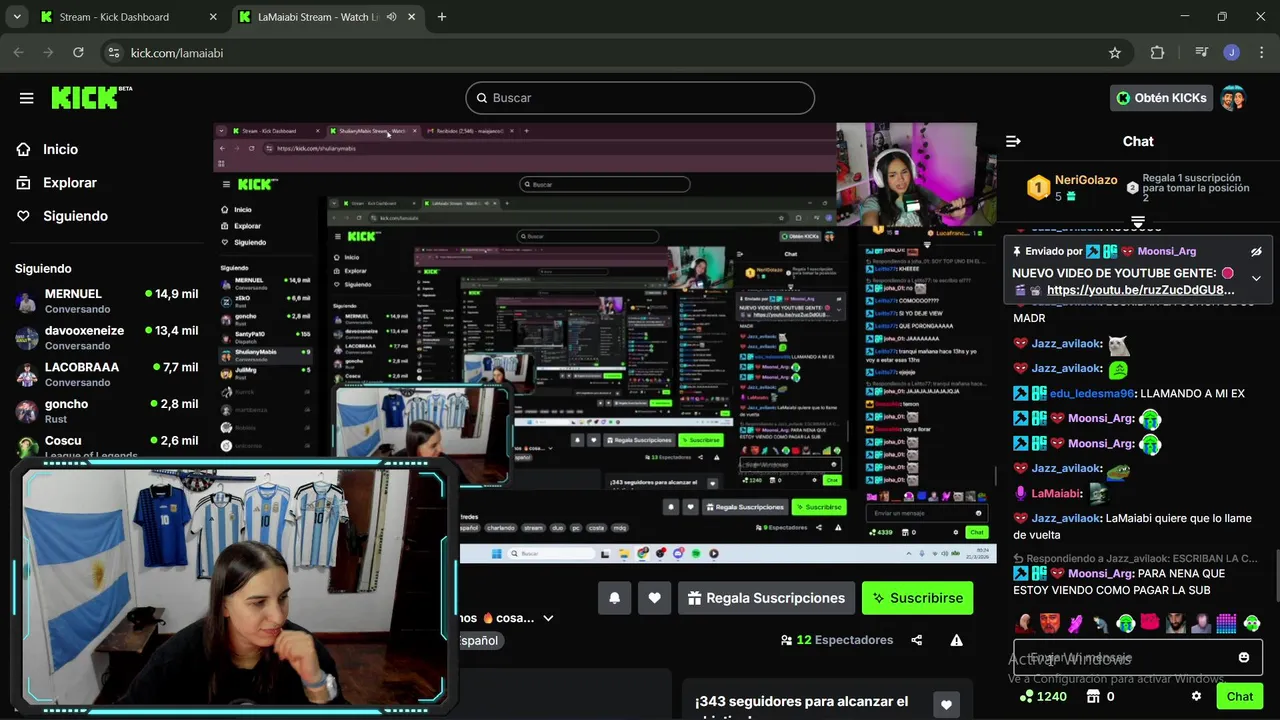
Task: Open MERNUEL's followed channel
Action: 106,301
